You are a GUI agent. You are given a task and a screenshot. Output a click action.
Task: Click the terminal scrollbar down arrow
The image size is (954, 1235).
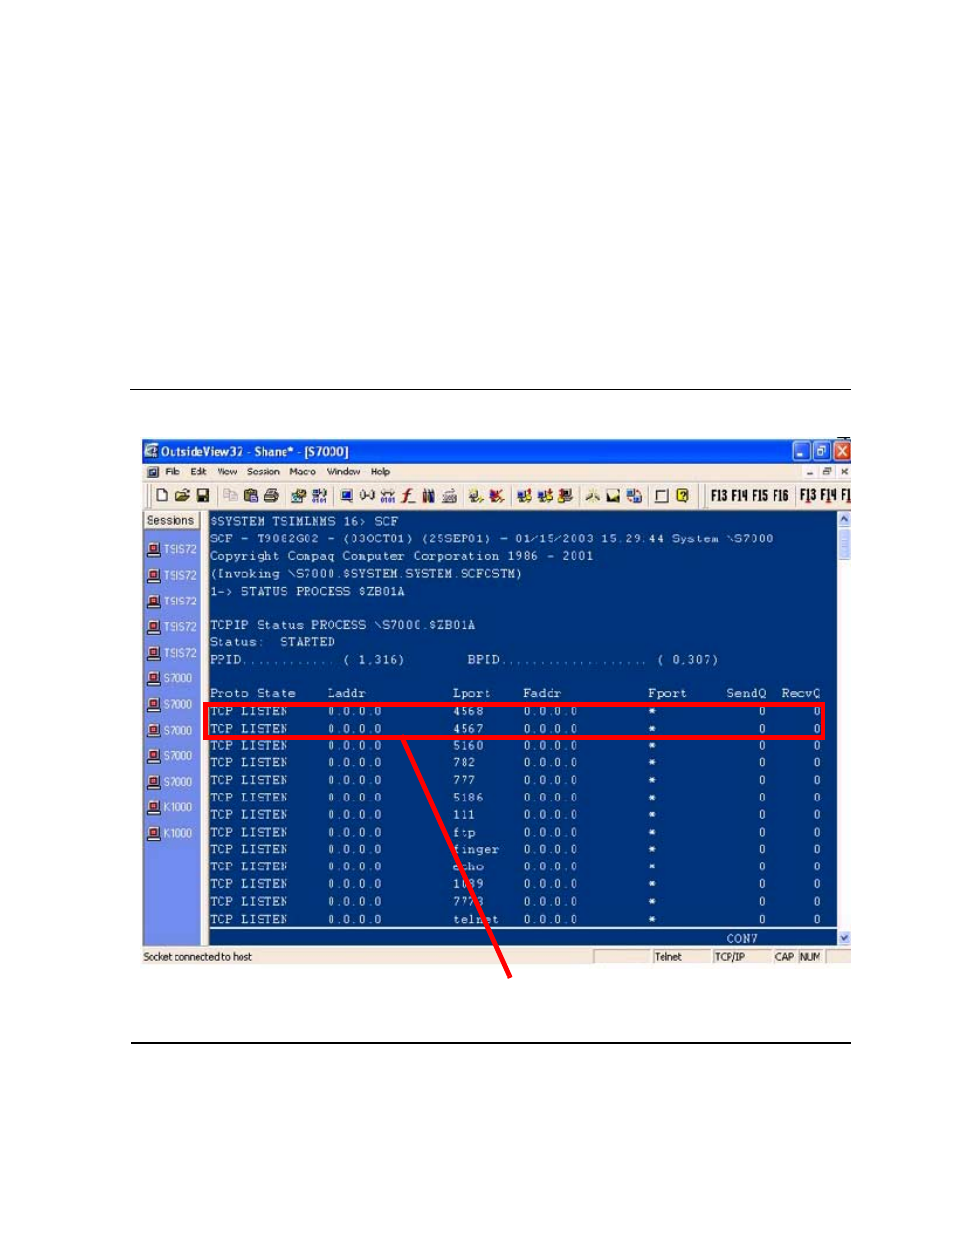844,938
